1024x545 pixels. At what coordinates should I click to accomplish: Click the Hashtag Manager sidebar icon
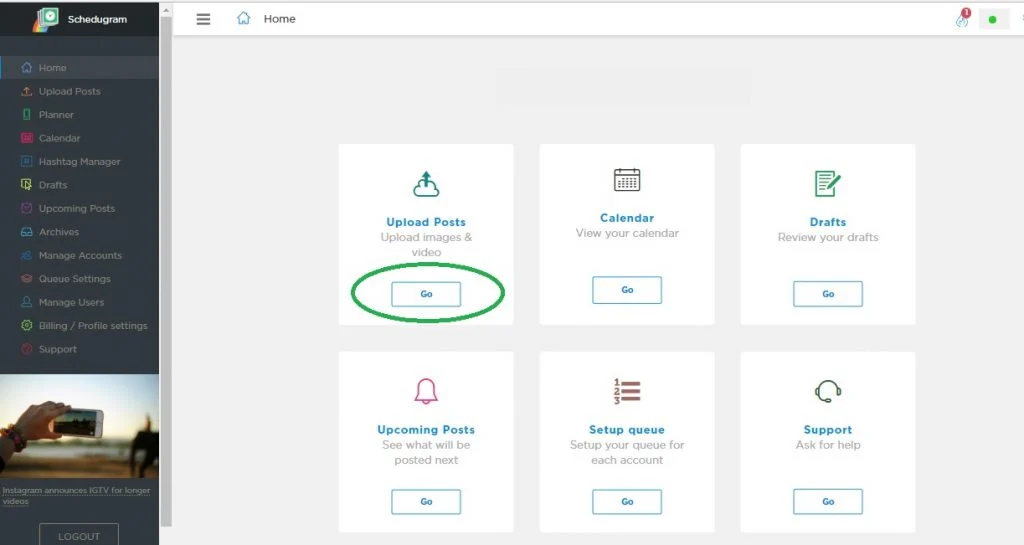coord(26,161)
